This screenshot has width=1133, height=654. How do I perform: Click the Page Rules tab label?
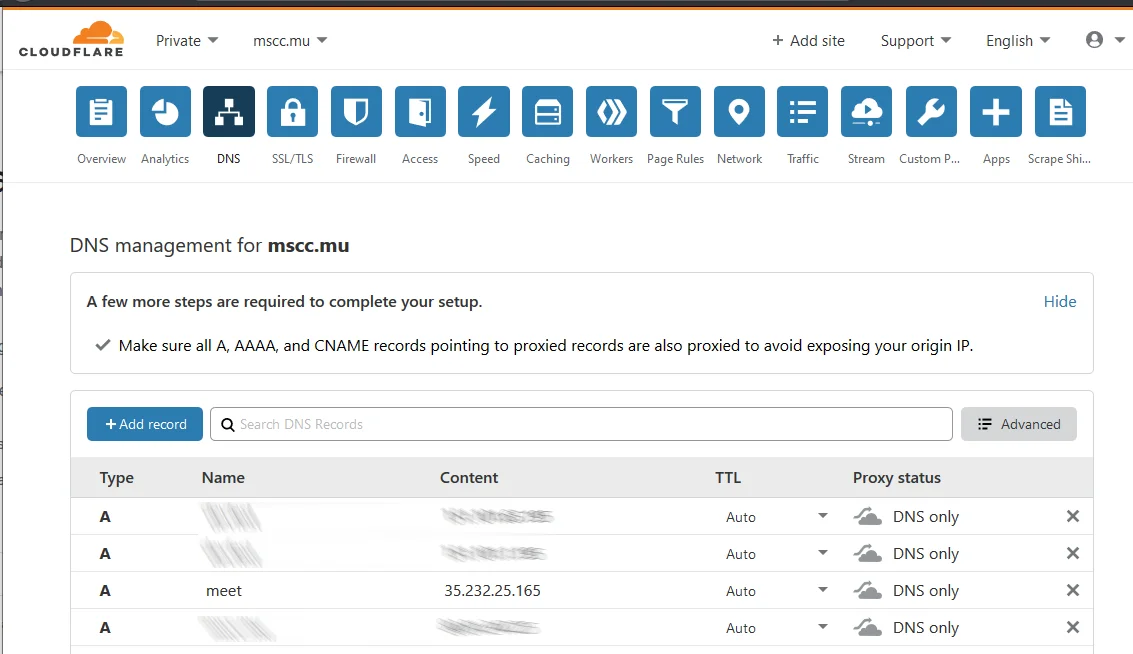pos(676,159)
